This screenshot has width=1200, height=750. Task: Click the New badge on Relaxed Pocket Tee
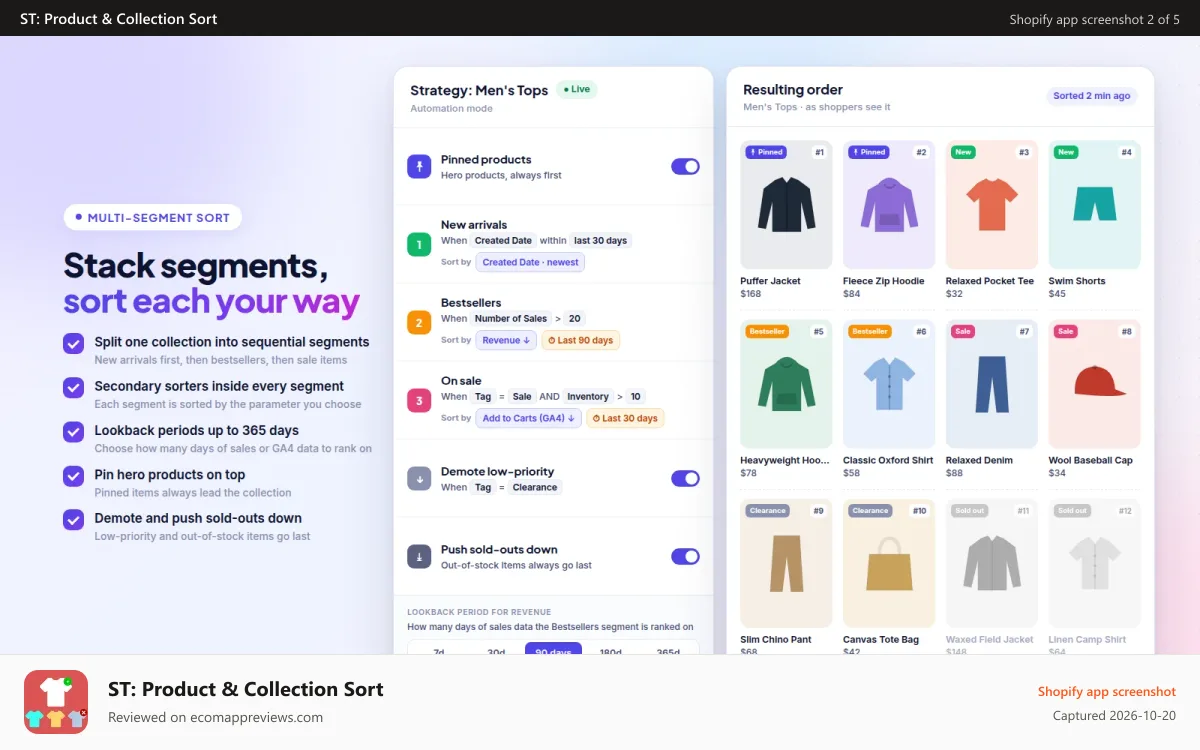click(x=963, y=152)
